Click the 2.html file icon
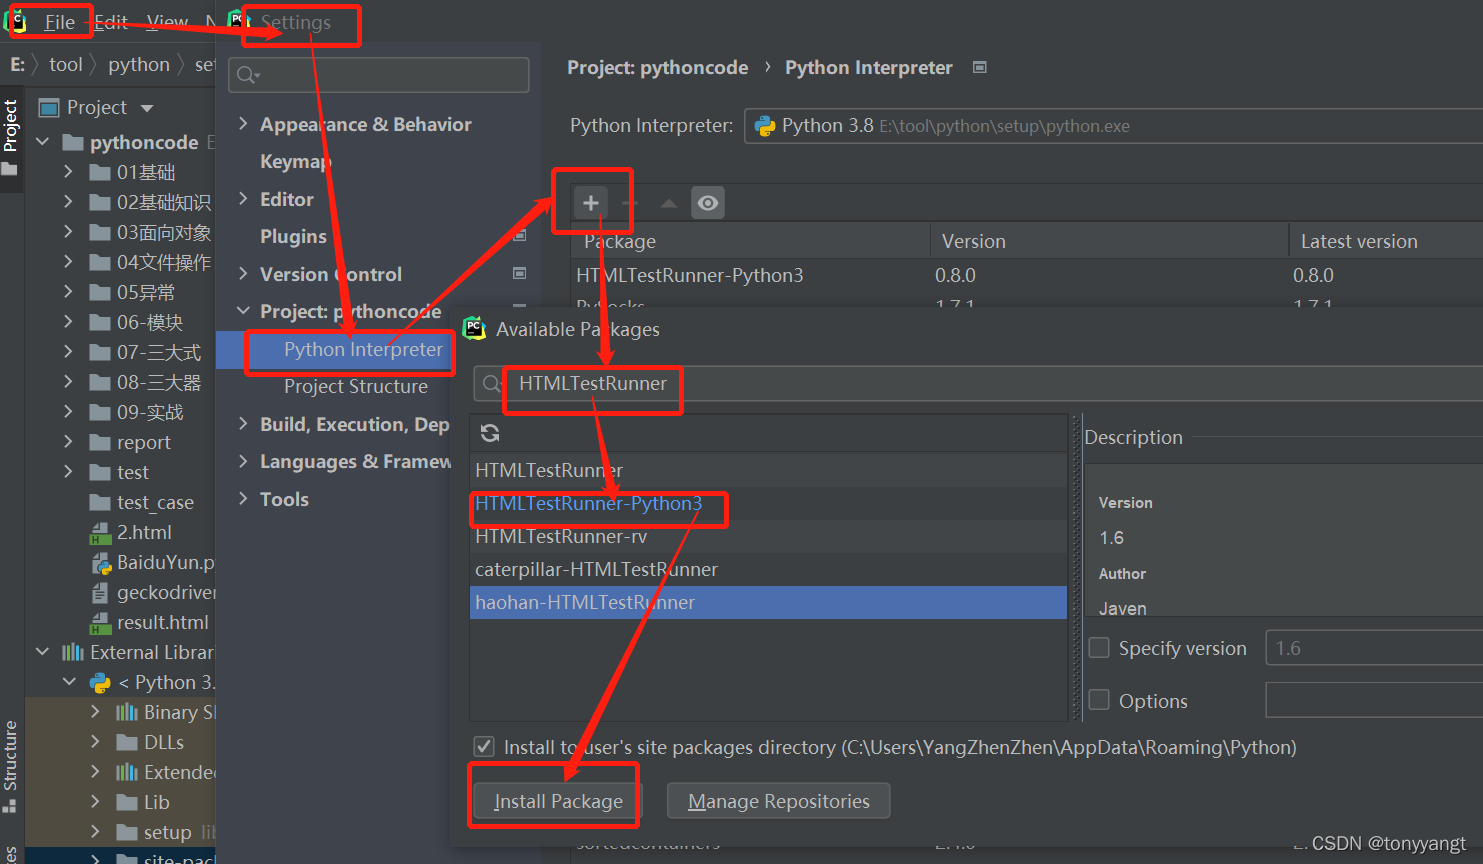This screenshot has height=864, width=1483. (x=100, y=533)
